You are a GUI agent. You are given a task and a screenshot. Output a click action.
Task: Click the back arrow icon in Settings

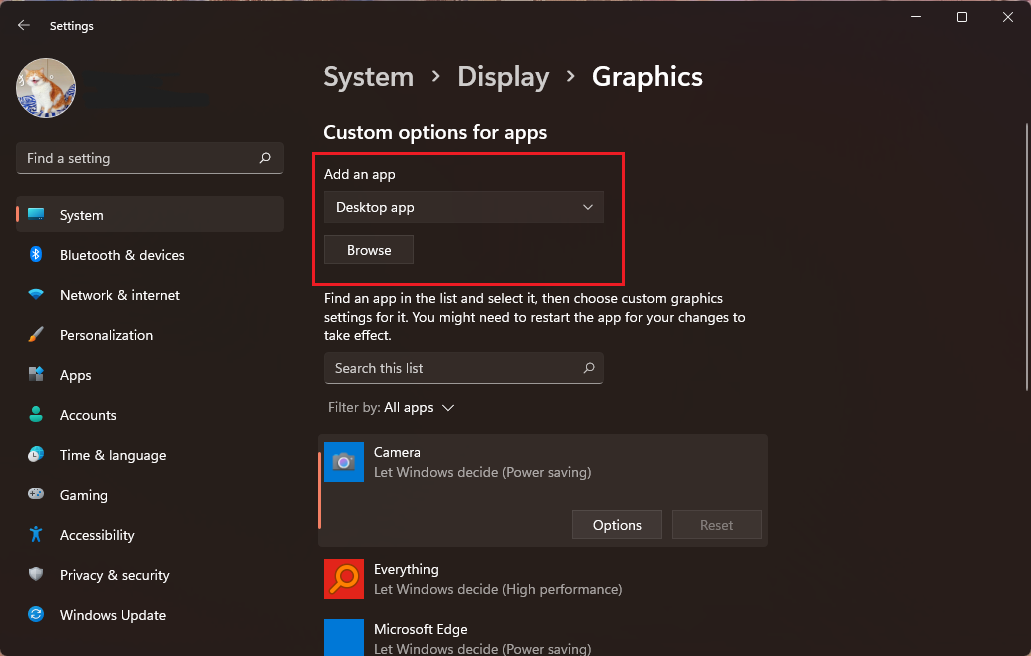pyautogui.click(x=24, y=25)
